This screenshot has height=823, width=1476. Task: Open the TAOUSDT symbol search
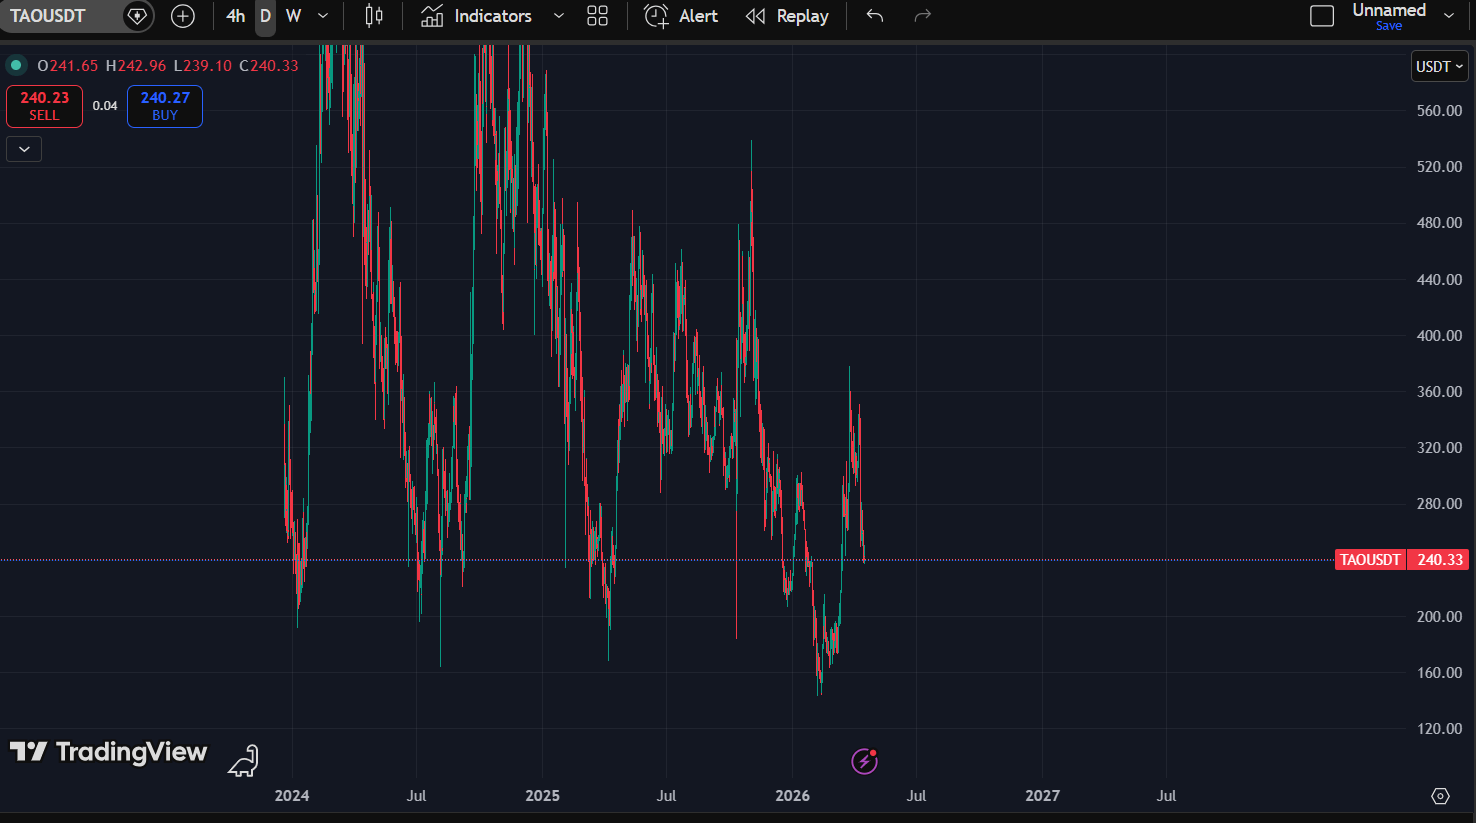48,16
